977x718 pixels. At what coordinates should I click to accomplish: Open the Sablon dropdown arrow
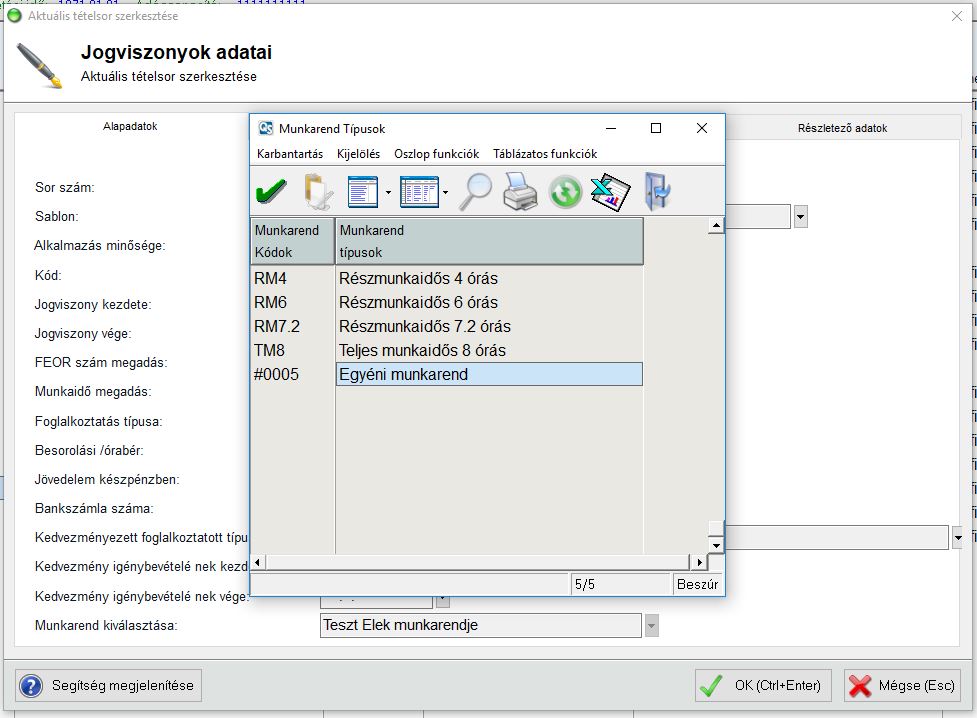(x=800, y=217)
